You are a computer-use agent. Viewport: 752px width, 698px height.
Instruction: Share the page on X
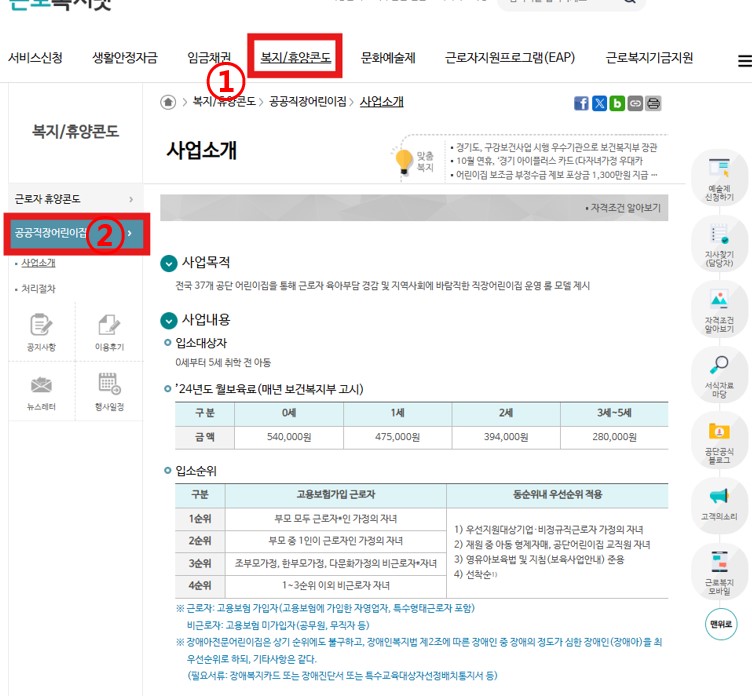coord(599,103)
